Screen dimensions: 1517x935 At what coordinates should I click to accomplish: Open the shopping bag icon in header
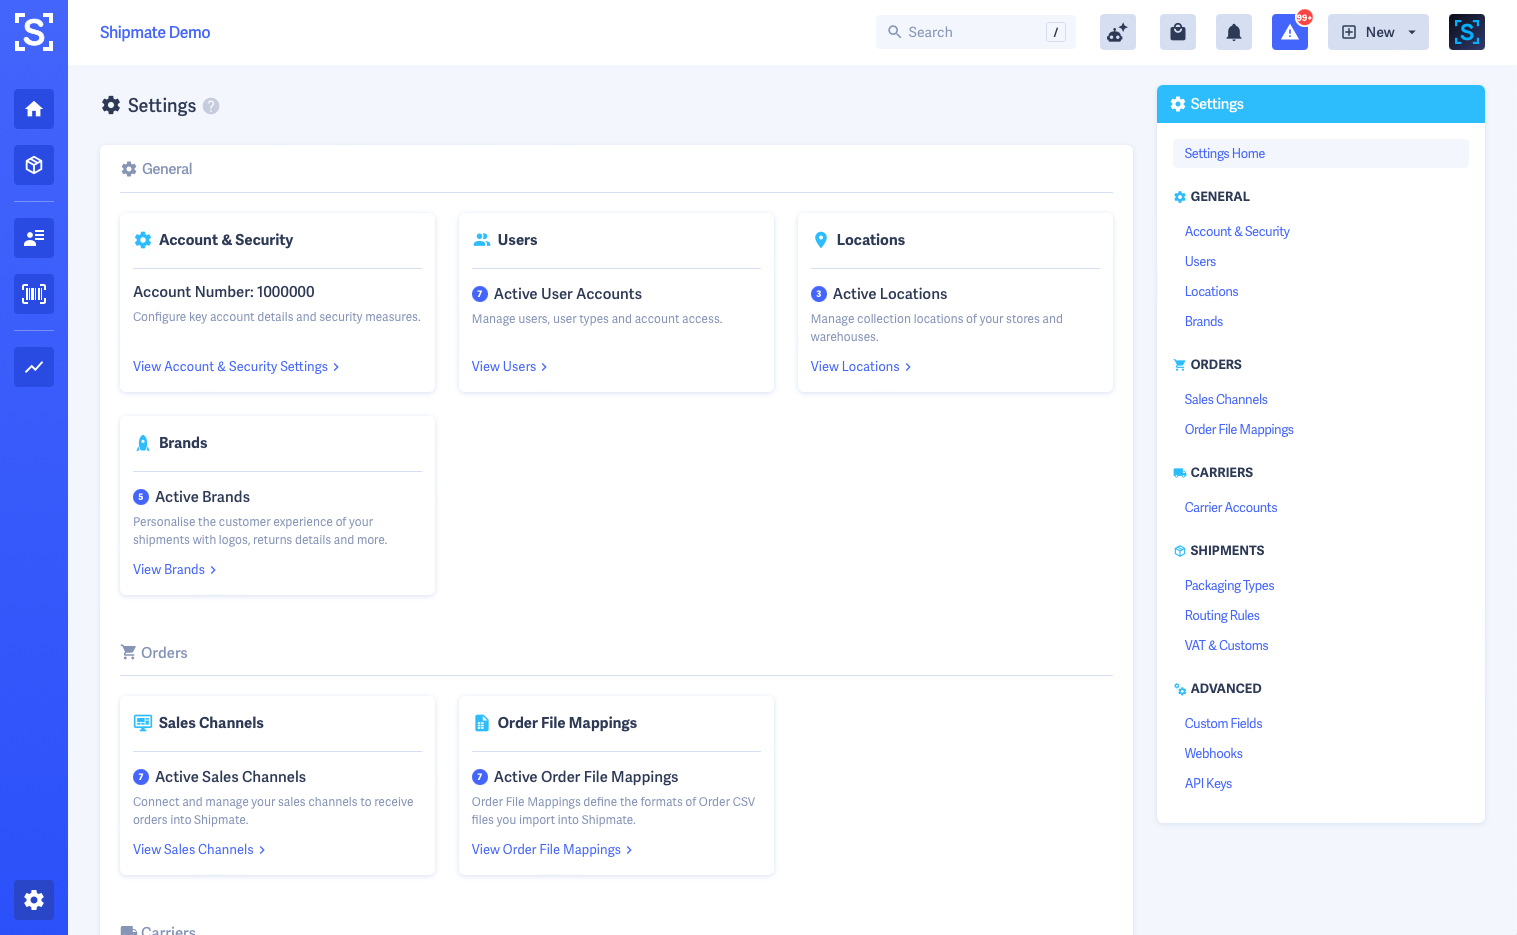[x=1178, y=32]
